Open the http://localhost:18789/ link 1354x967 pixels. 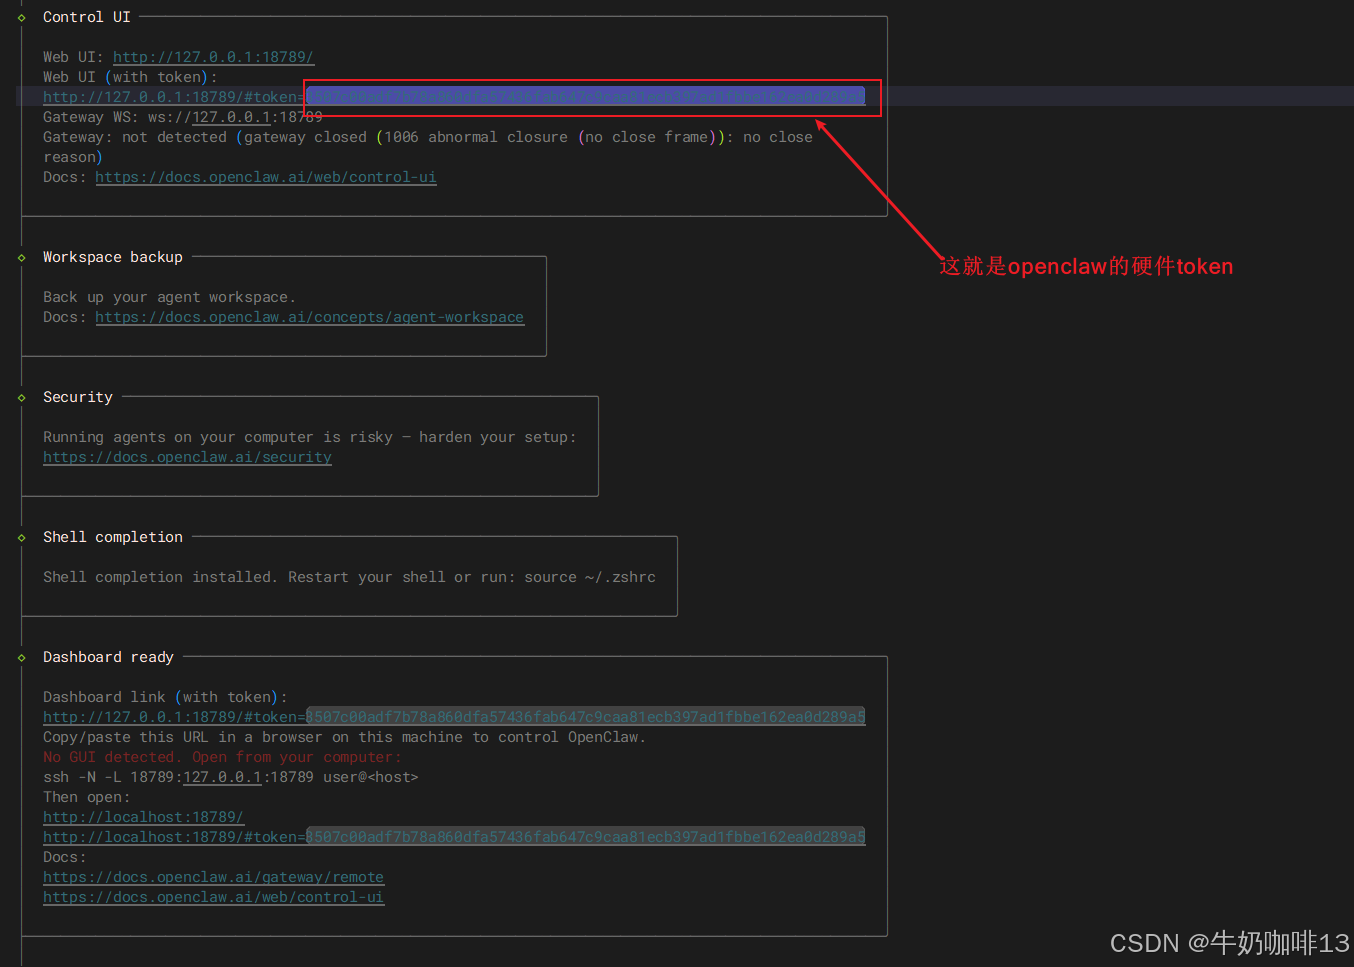tap(143, 817)
